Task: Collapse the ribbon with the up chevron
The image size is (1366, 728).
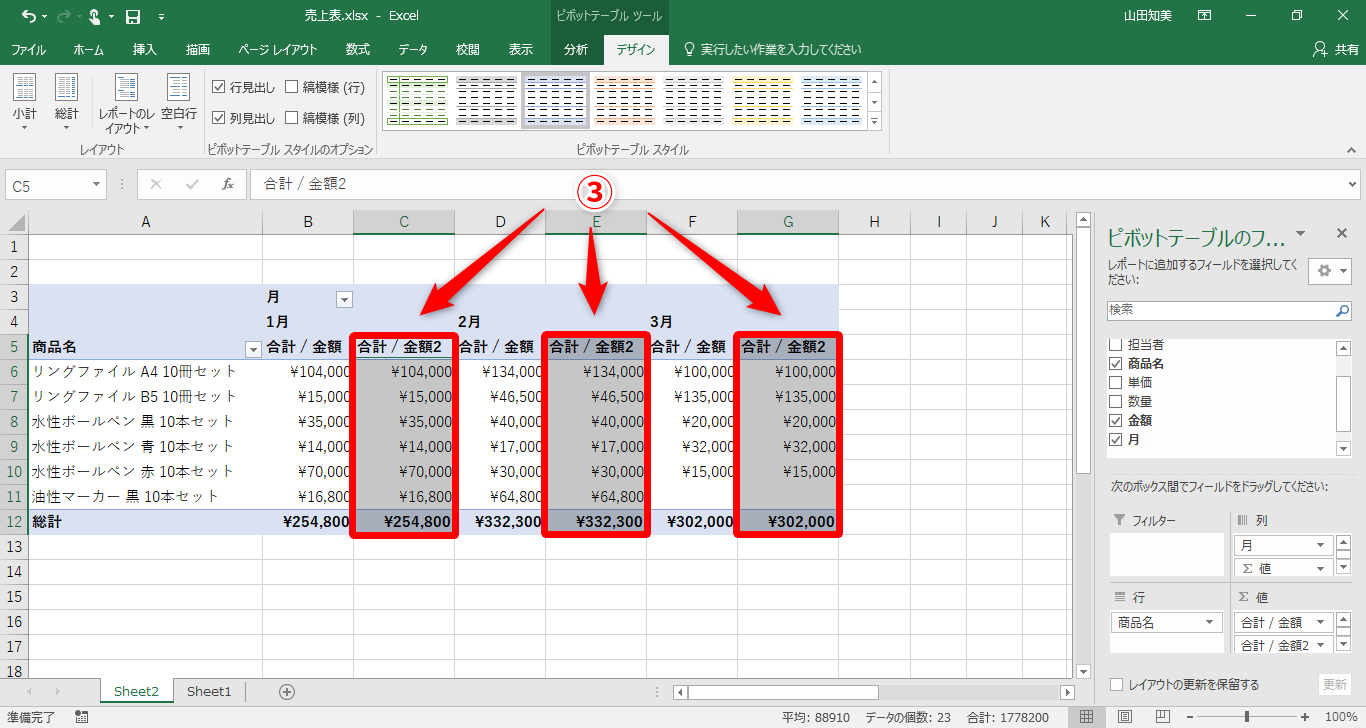Action: (1349, 150)
